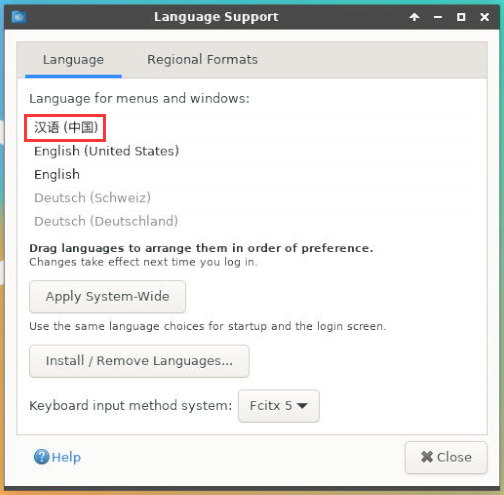Click the Language Support app icon in title bar

click(19, 16)
